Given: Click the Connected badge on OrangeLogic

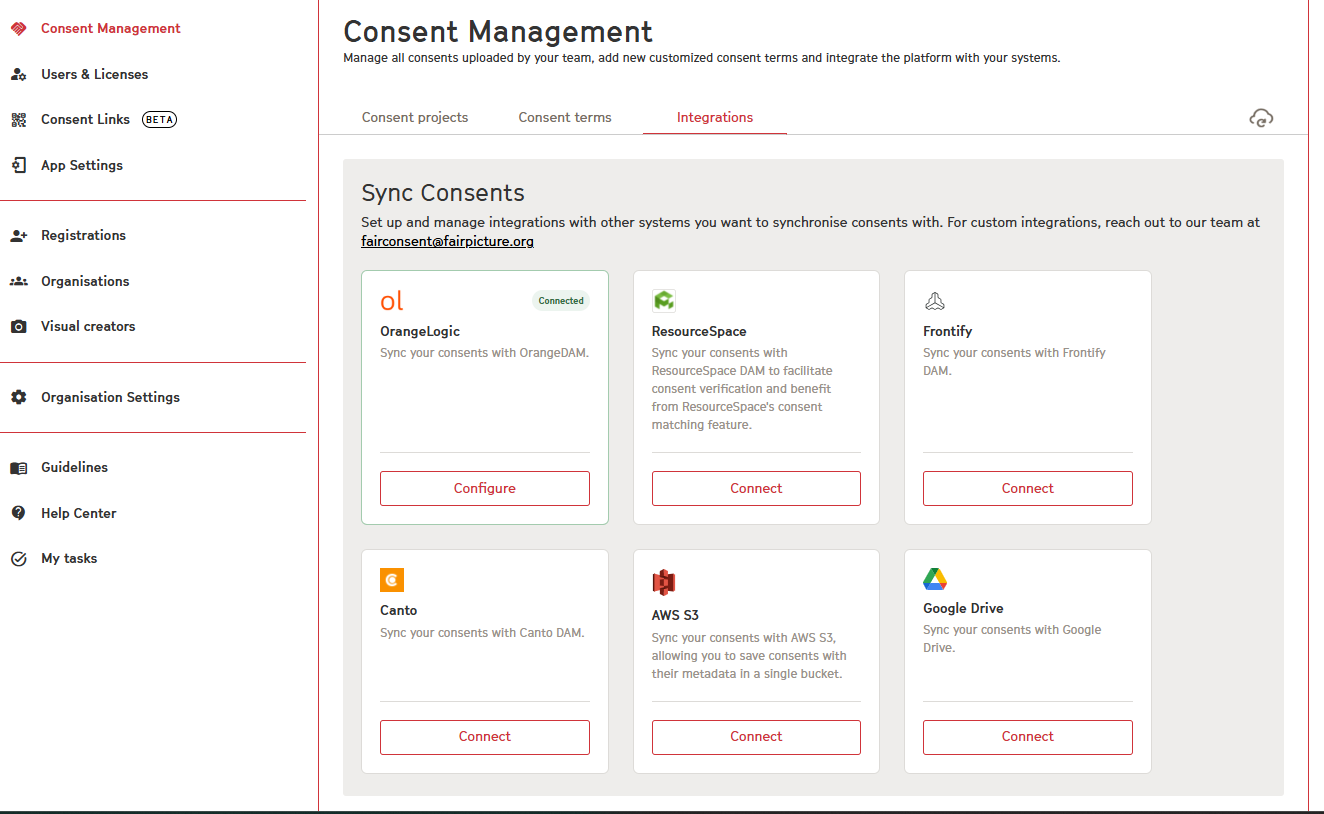Looking at the screenshot, I should click(561, 301).
